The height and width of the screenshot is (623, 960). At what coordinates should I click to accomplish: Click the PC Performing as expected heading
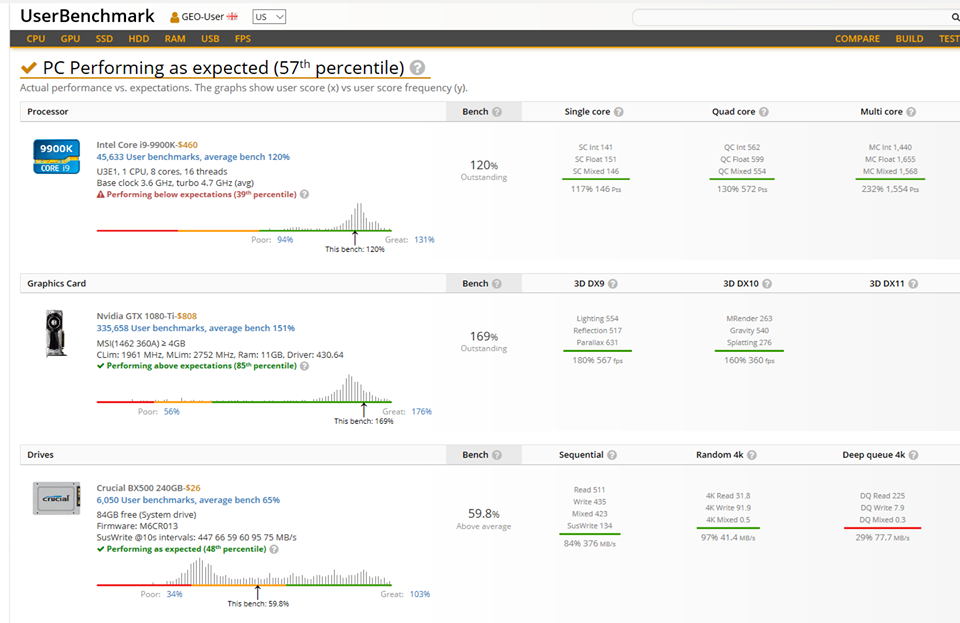pos(223,68)
